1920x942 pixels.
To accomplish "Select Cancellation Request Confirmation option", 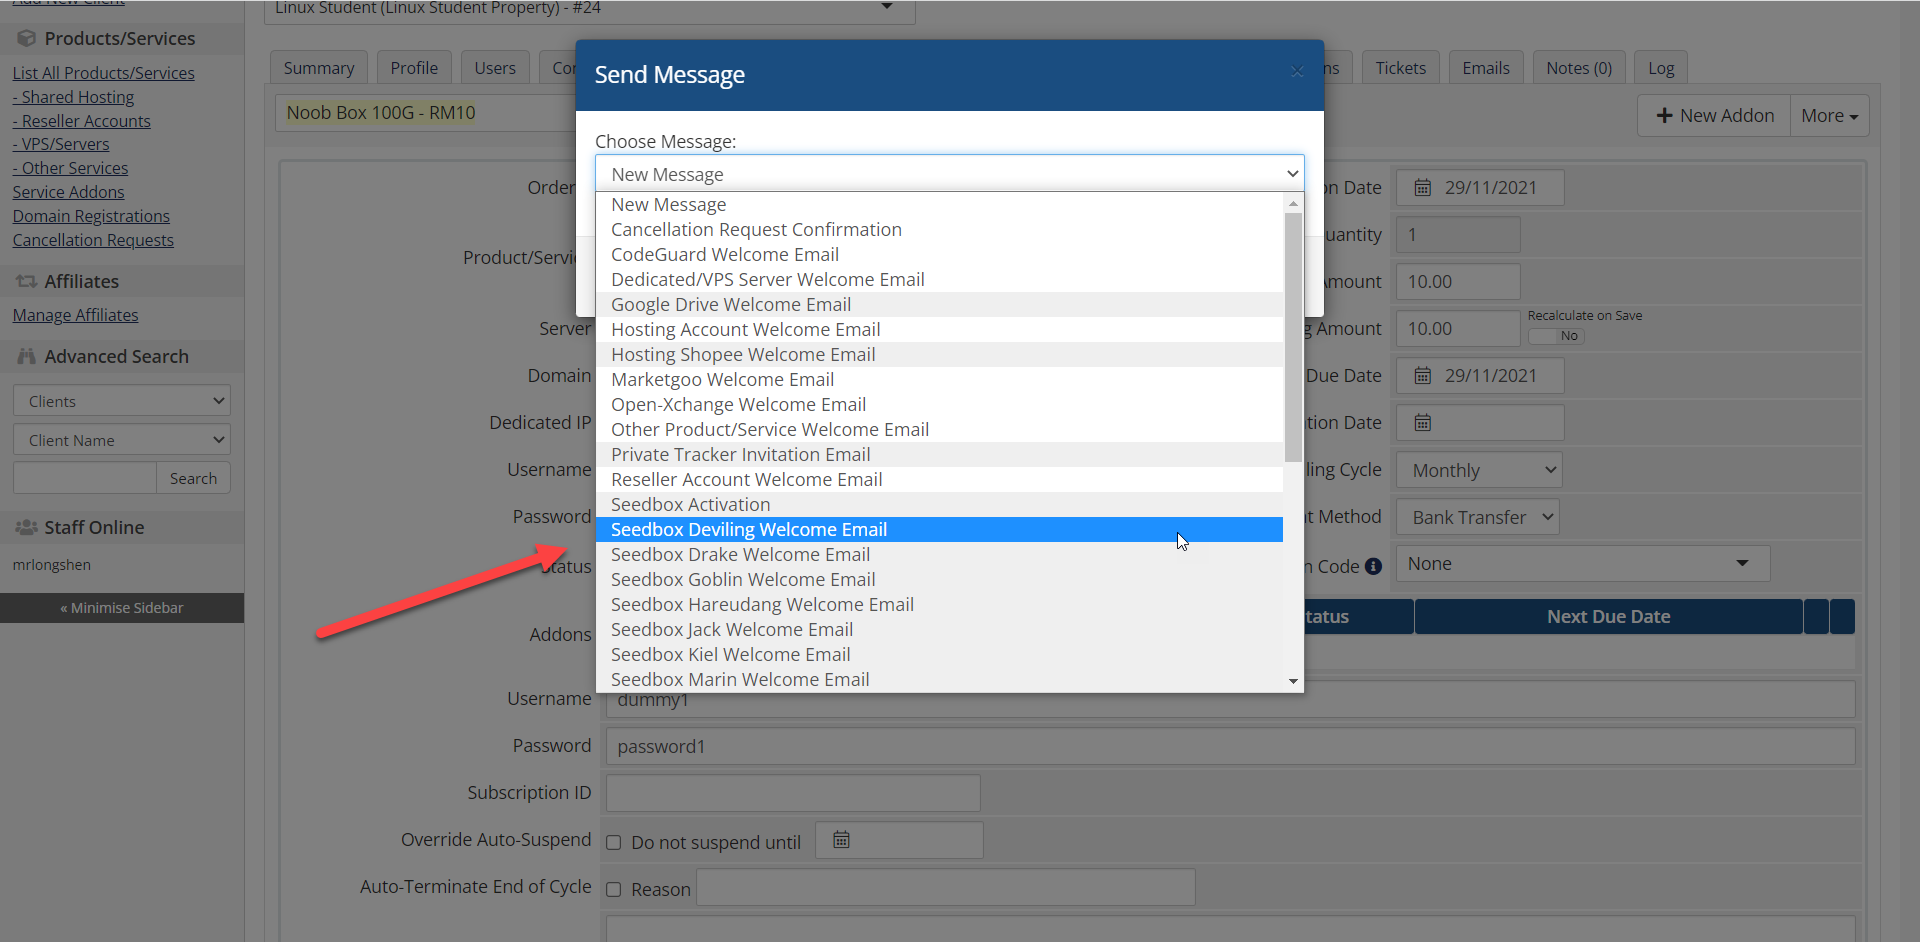I will pos(940,230).
